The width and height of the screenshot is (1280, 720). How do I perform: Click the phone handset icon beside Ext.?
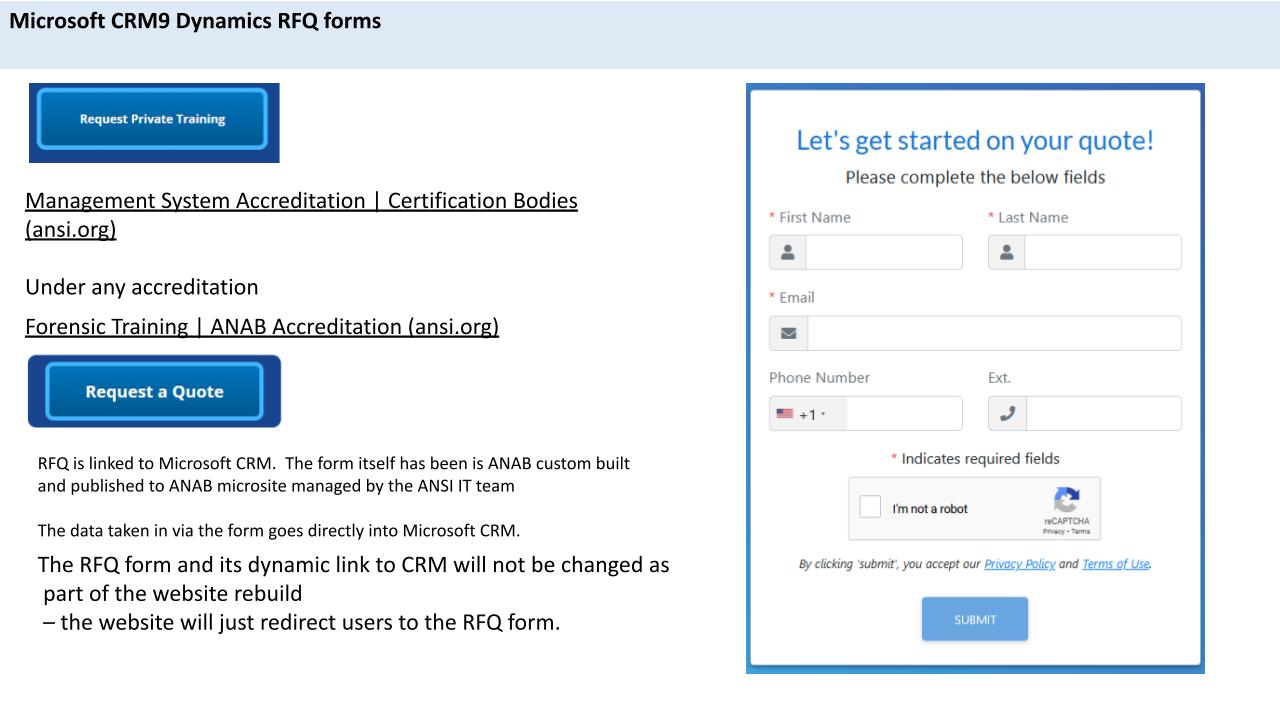pos(1007,414)
